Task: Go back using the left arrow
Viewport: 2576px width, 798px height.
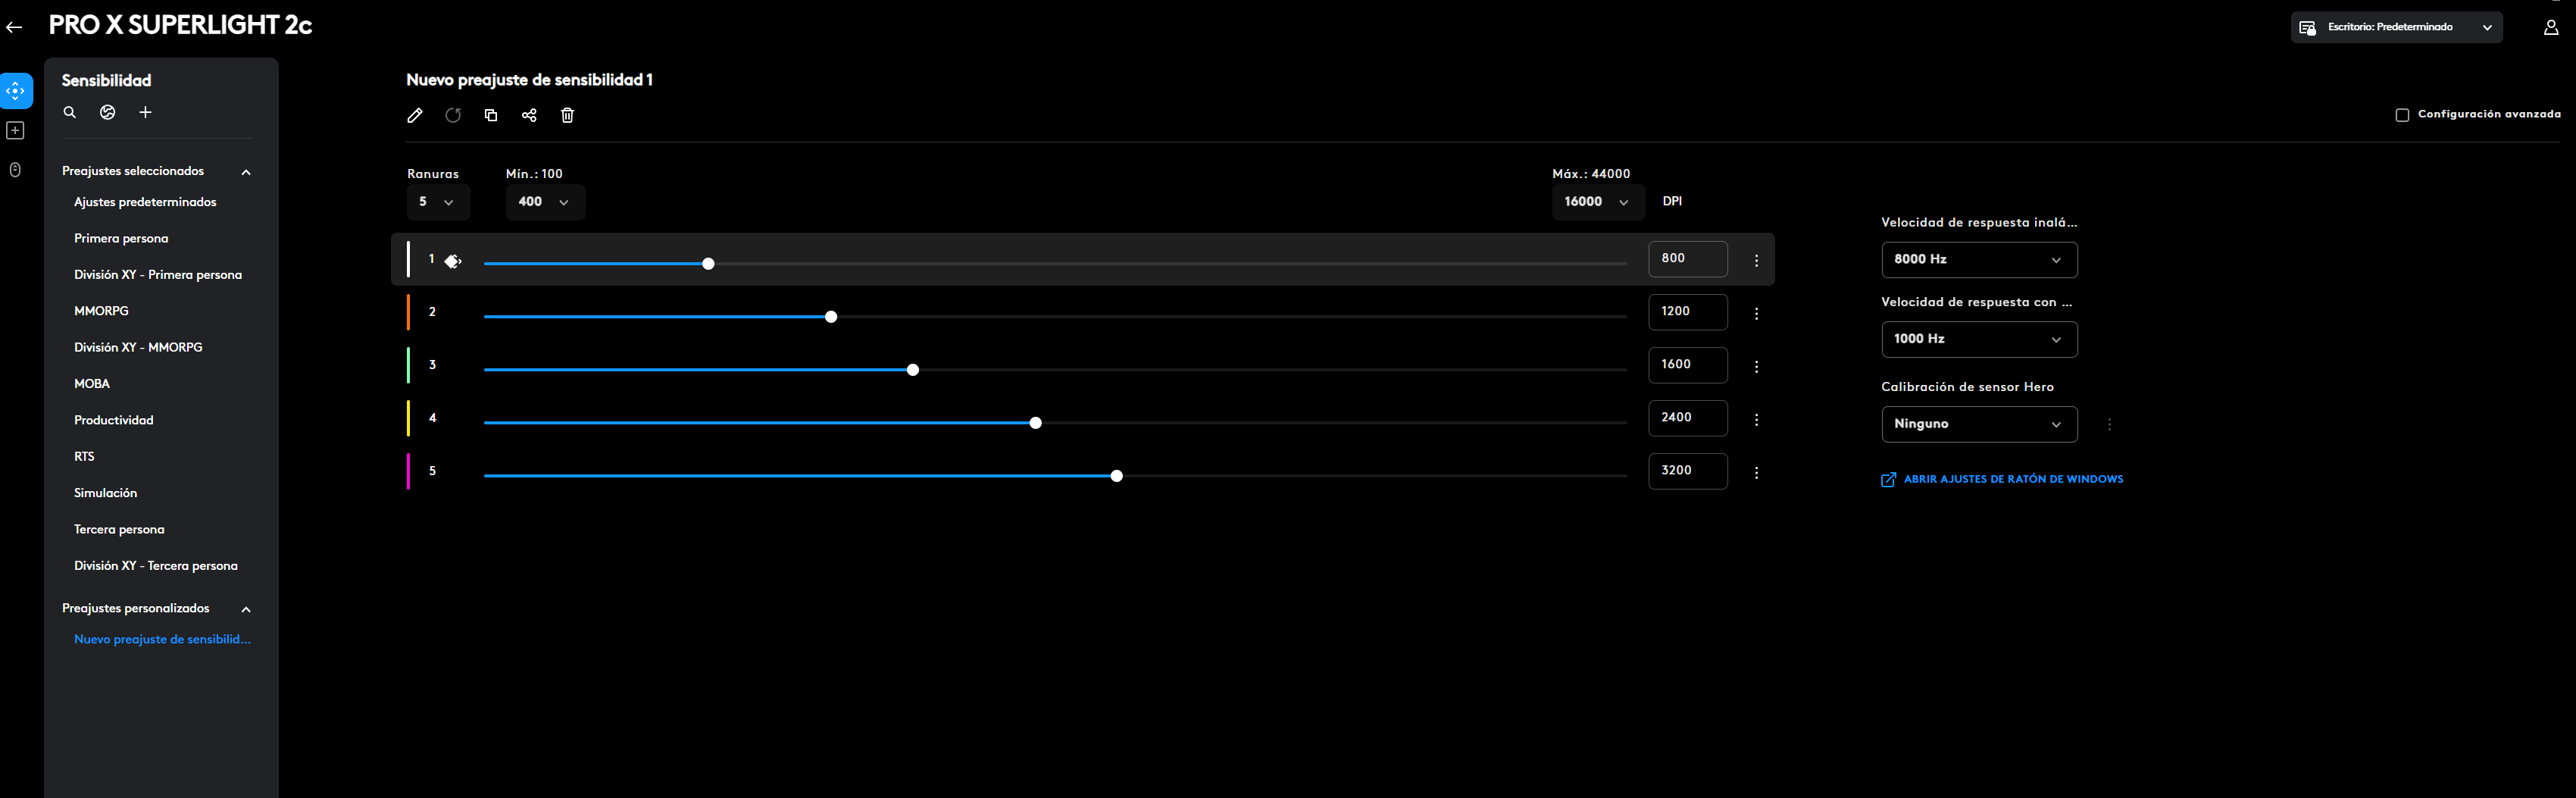Action: coord(14,27)
